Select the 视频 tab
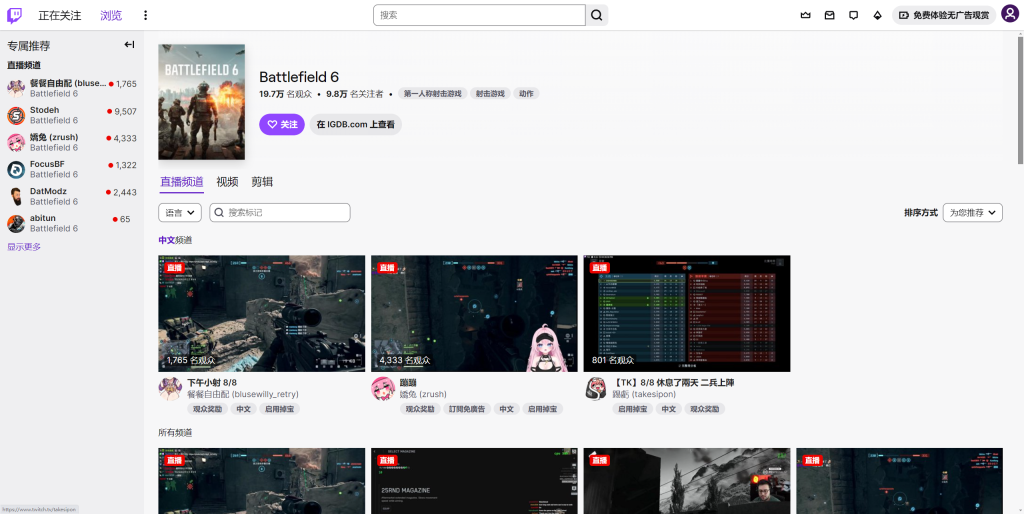The image size is (1024, 514). point(227,182)
